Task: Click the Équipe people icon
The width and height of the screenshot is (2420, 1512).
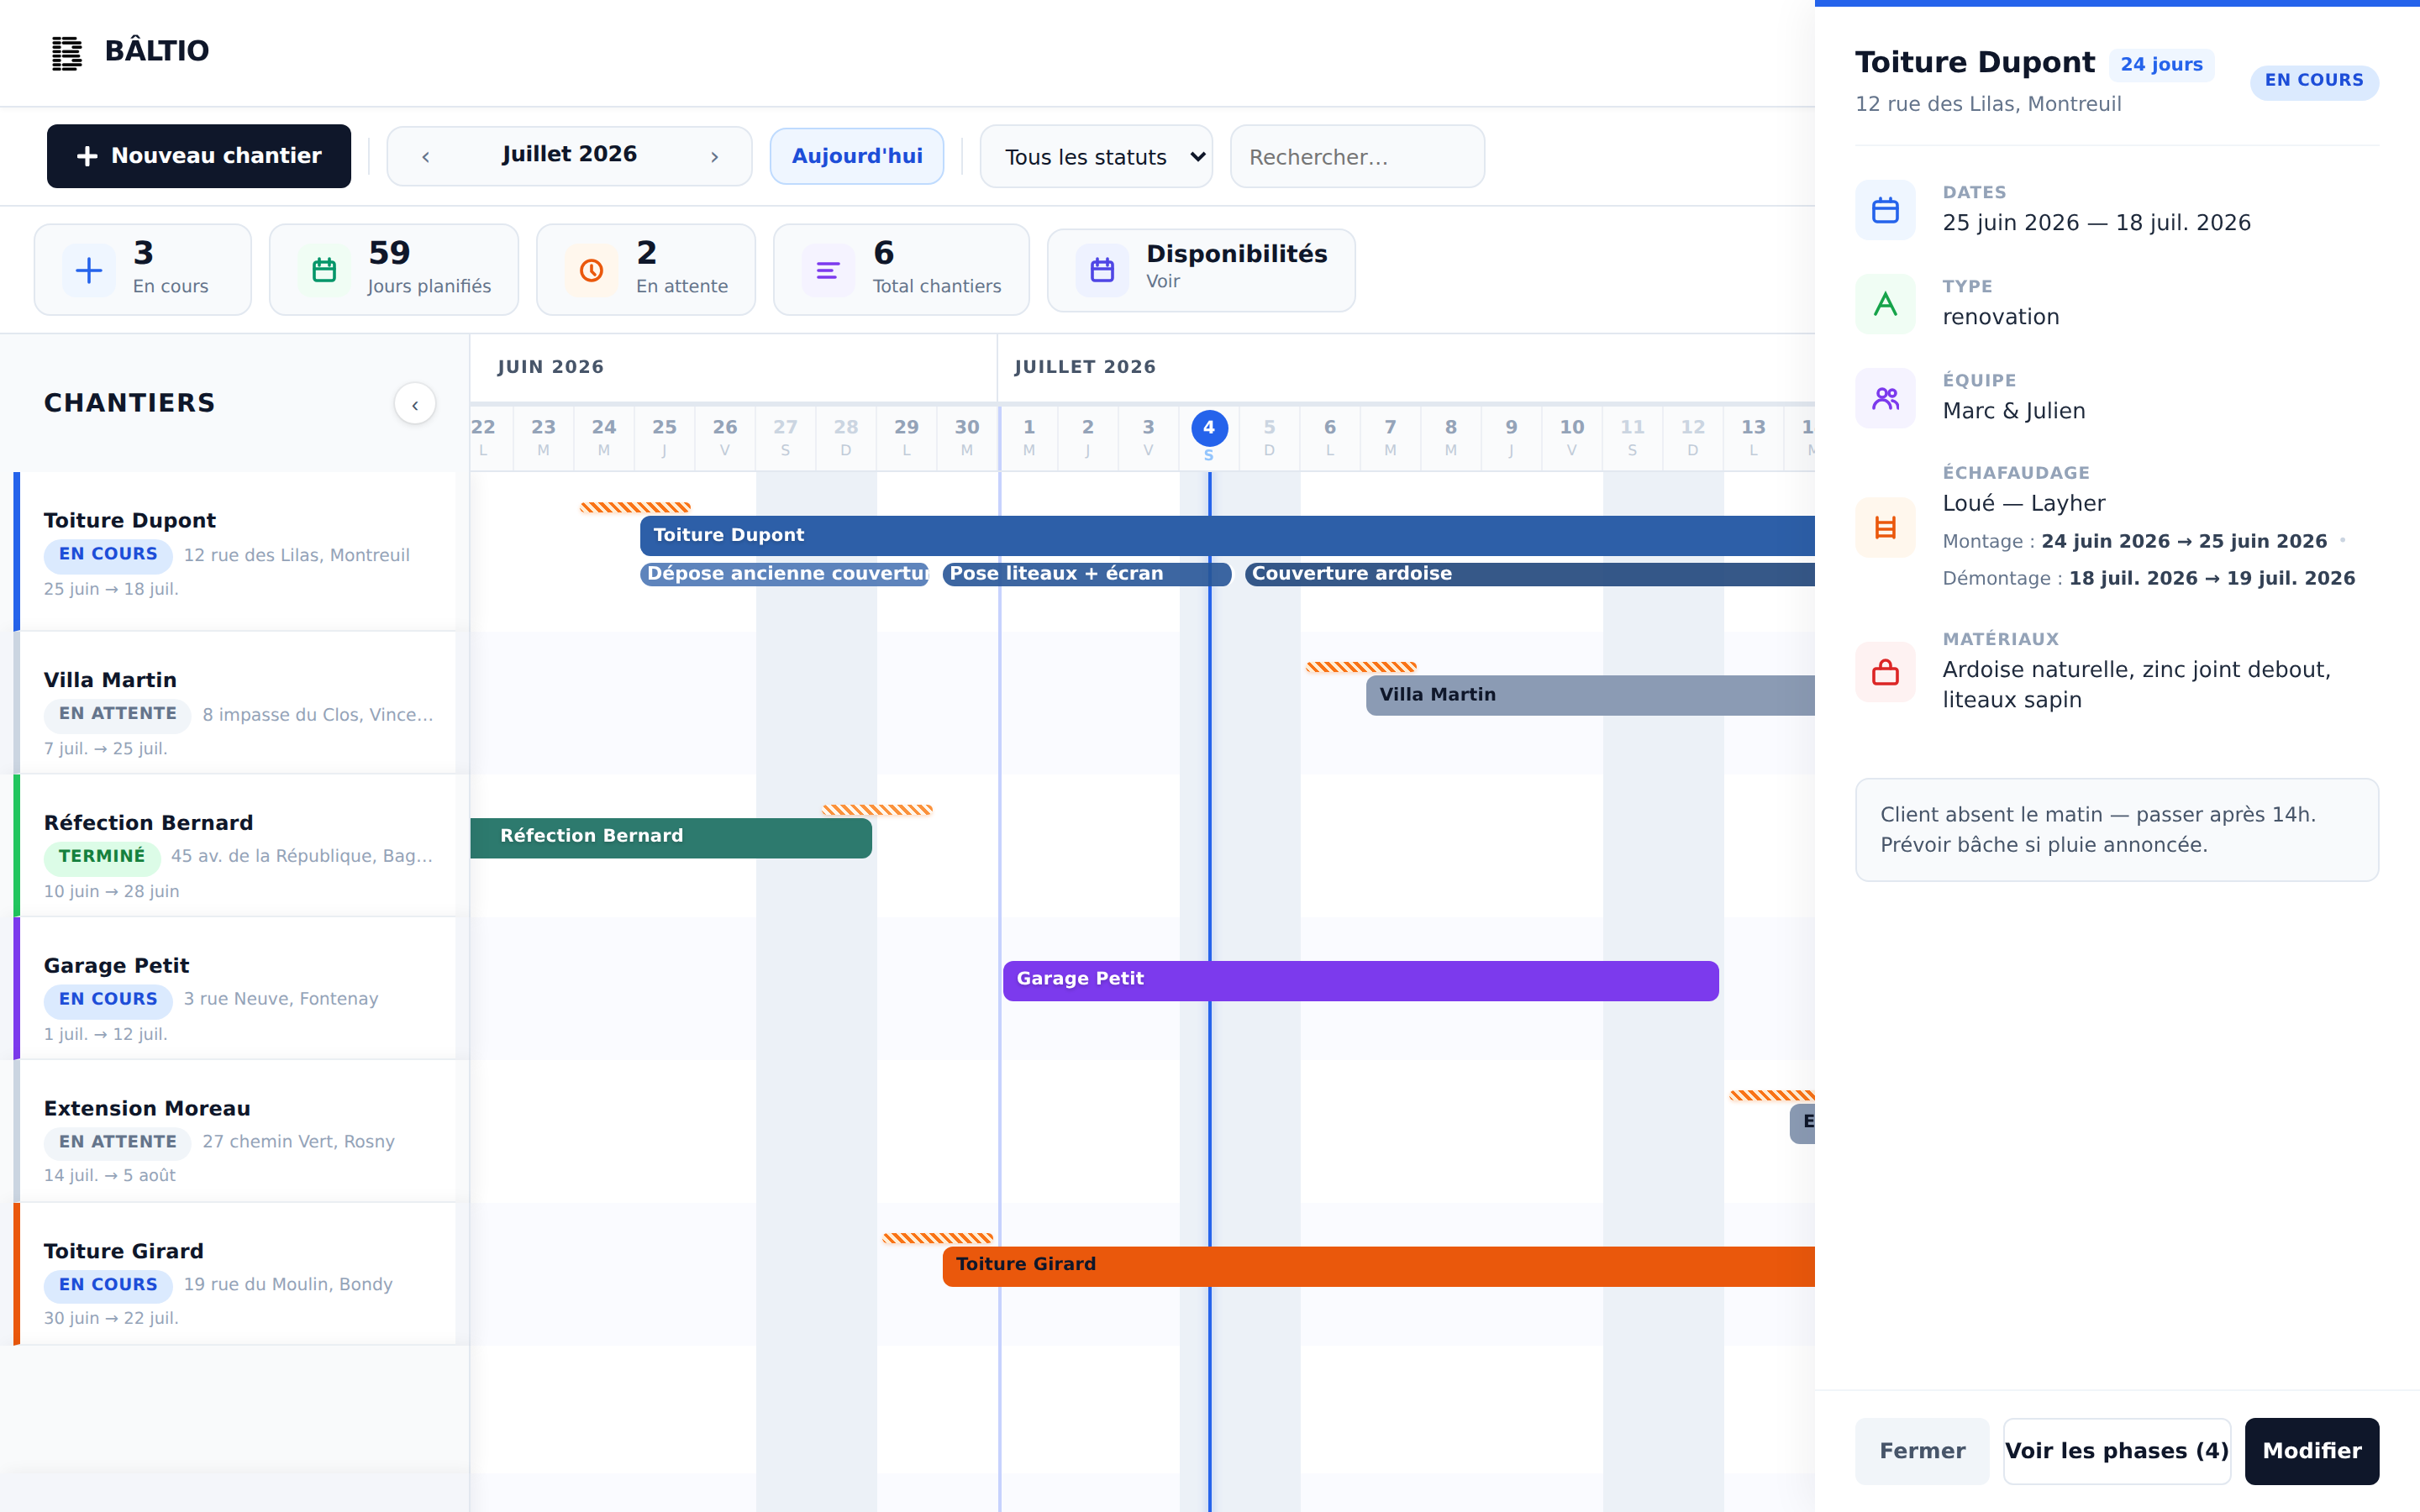Action: tap(1885, 398)
